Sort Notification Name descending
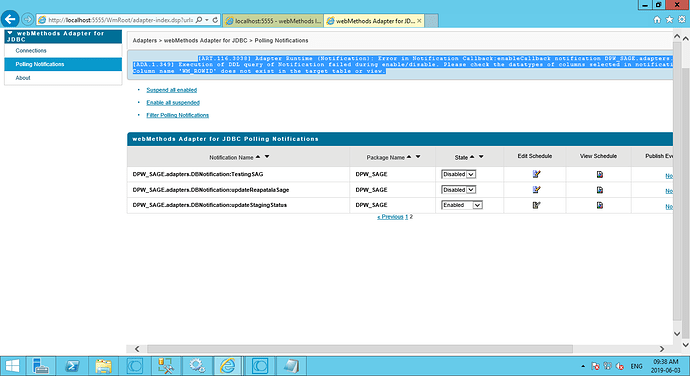The width and height of the screenshot is (690, 376). pyautogui.click(x=267, y=157)
